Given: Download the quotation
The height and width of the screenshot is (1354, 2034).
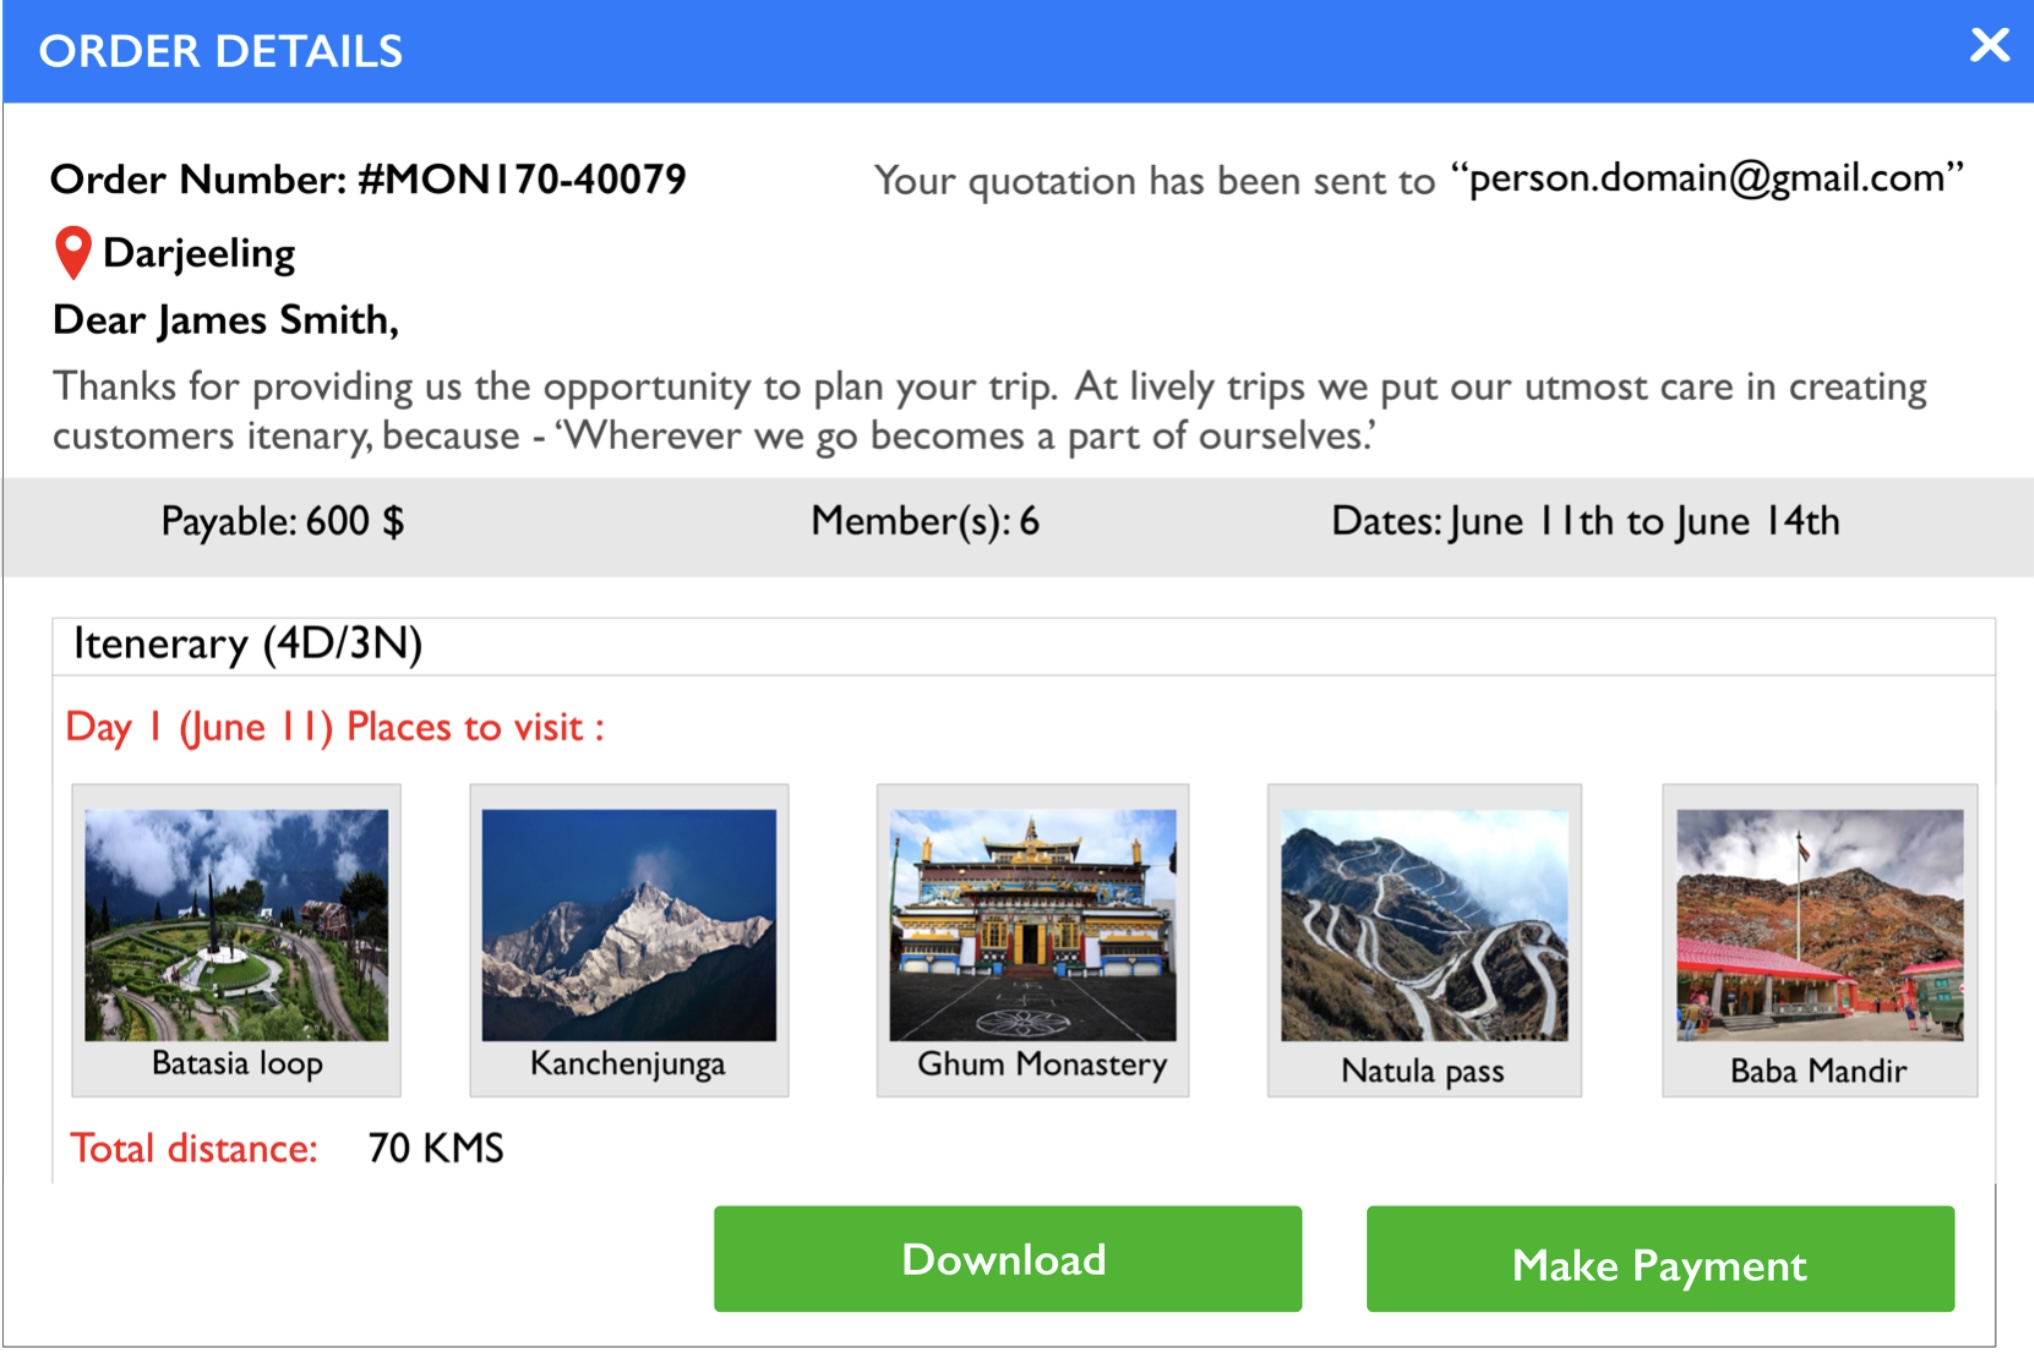Looking at the screenshot, I should point(1007,1259).
